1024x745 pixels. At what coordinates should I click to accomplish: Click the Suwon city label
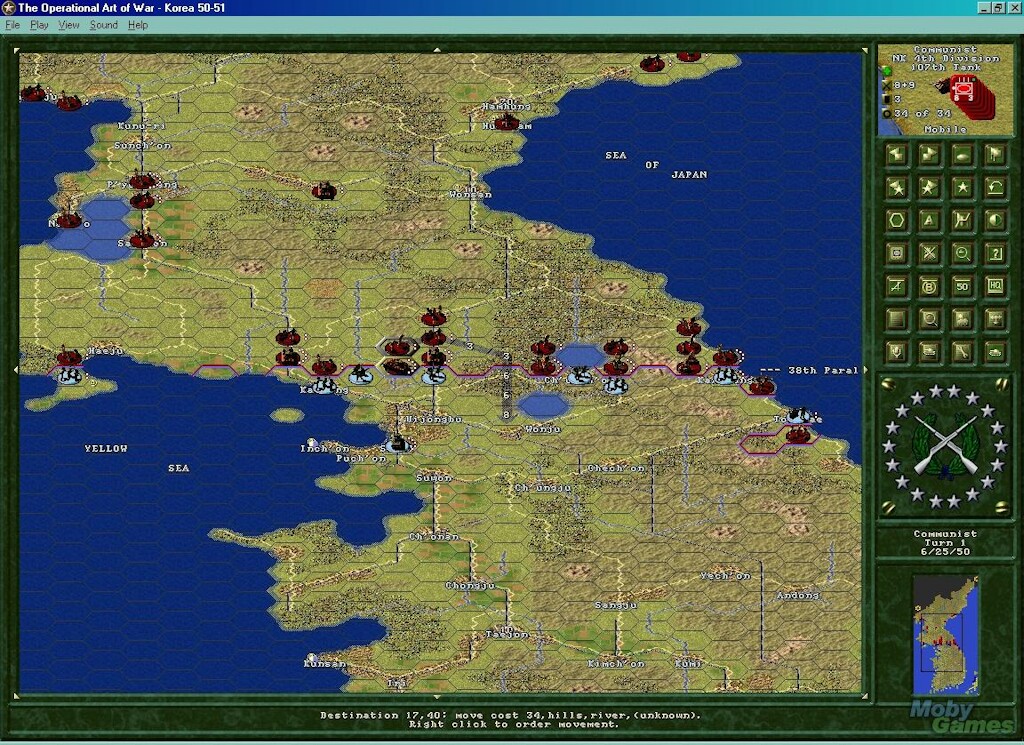(x=434, y=478)
